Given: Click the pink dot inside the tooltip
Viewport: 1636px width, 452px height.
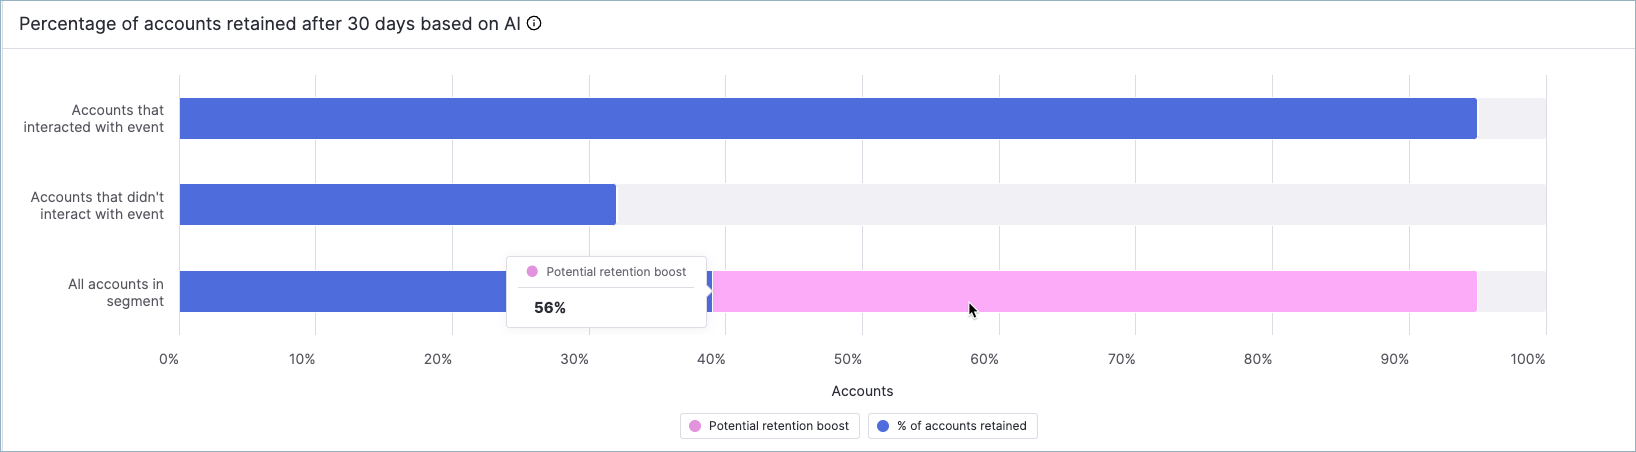Looking at the screenshot, I should (x=532, y=272).
